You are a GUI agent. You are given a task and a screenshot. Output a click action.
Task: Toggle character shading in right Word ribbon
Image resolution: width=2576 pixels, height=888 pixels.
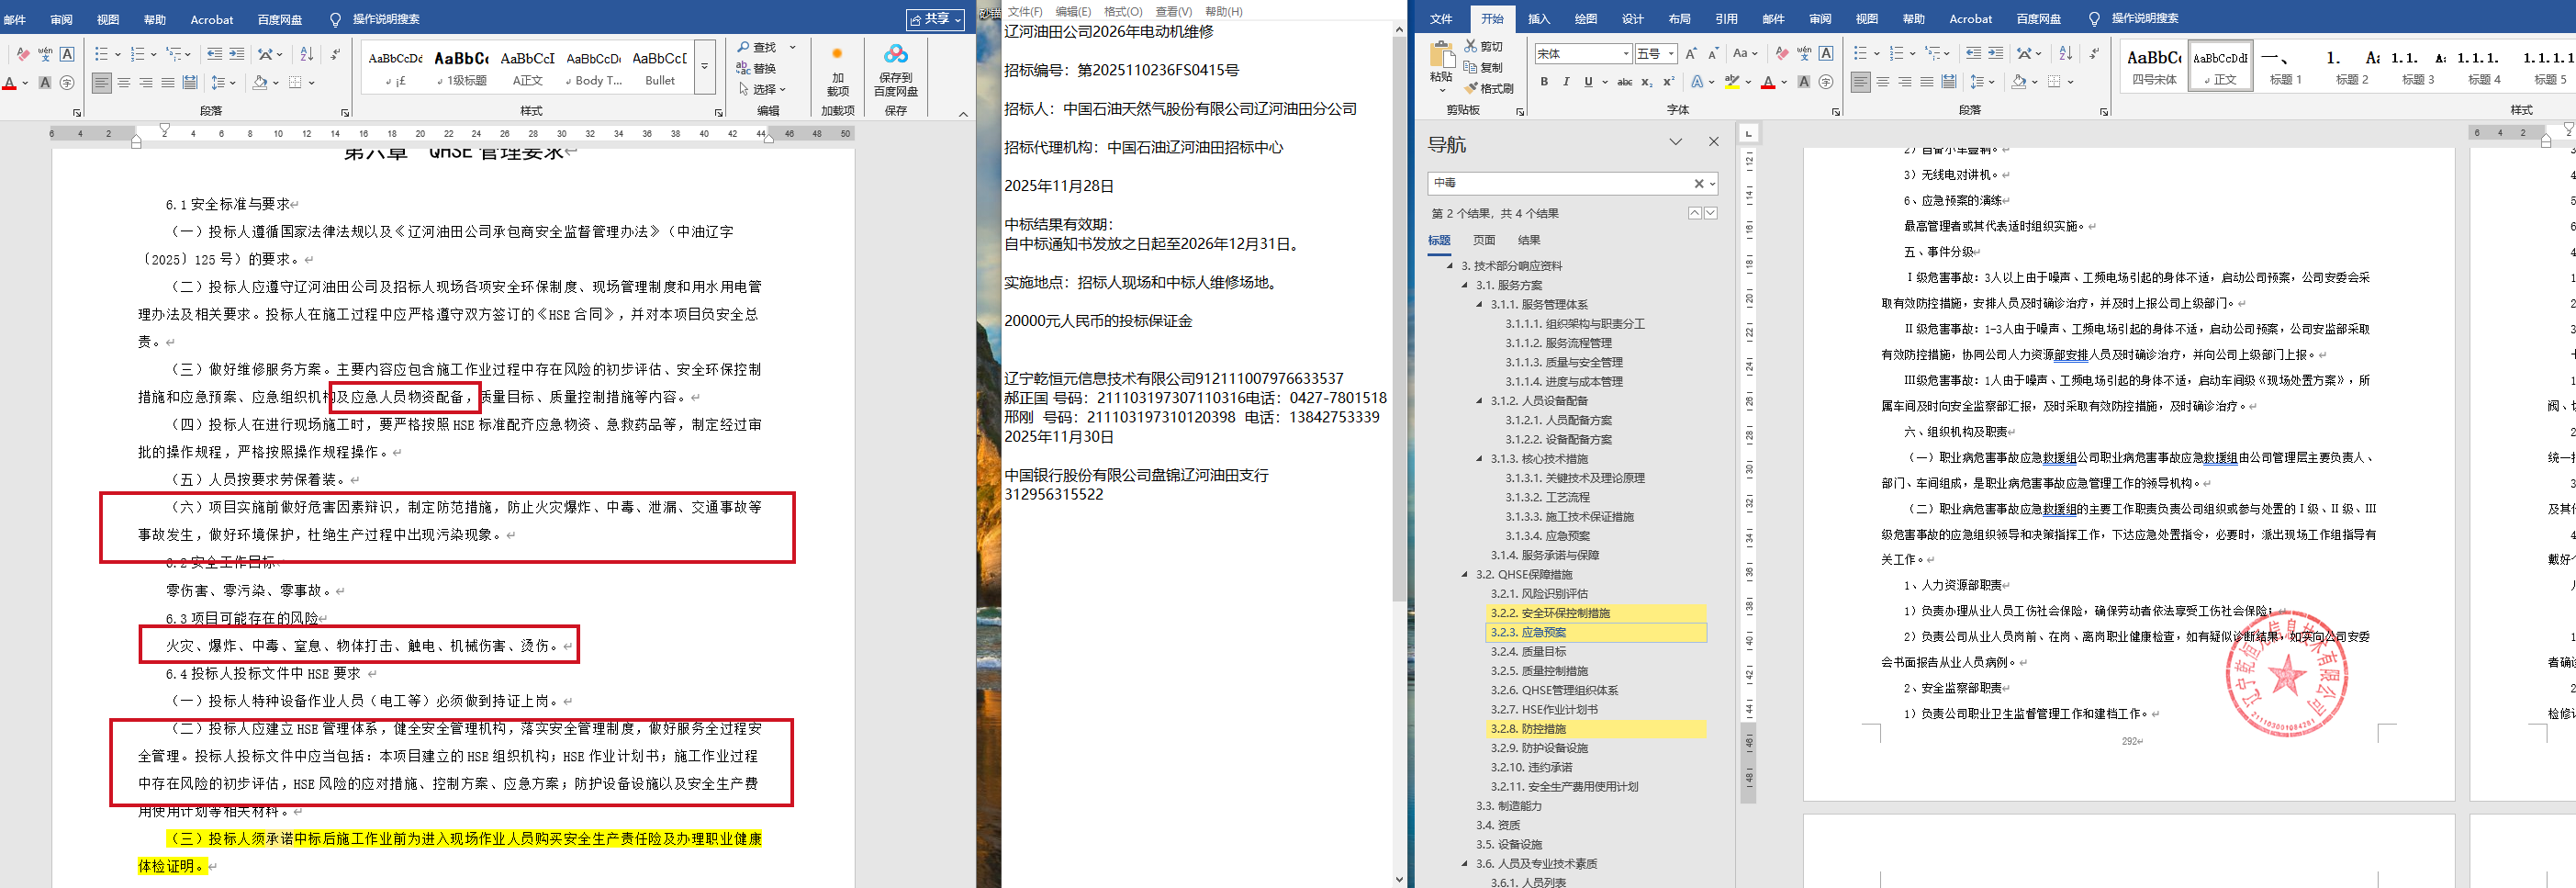point(1804,82)
